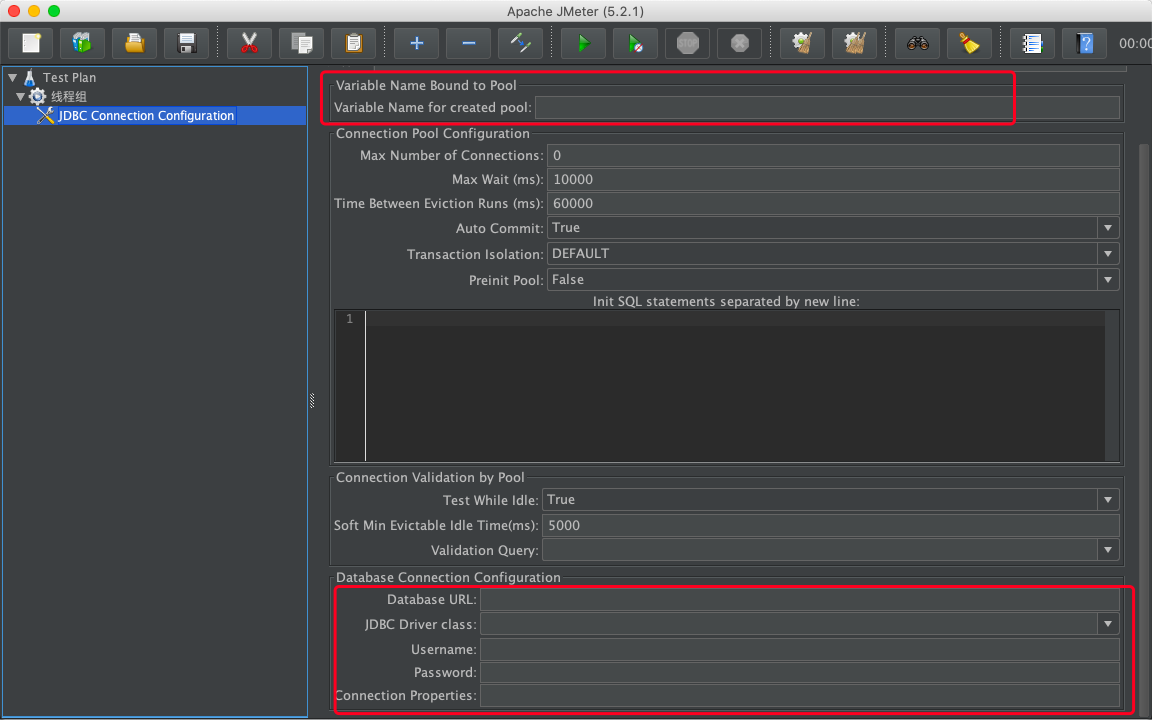Screen dimensions: 1152x720
Task: Open the Test While Idle dropdown
Action: click(x=1108, y=500)
